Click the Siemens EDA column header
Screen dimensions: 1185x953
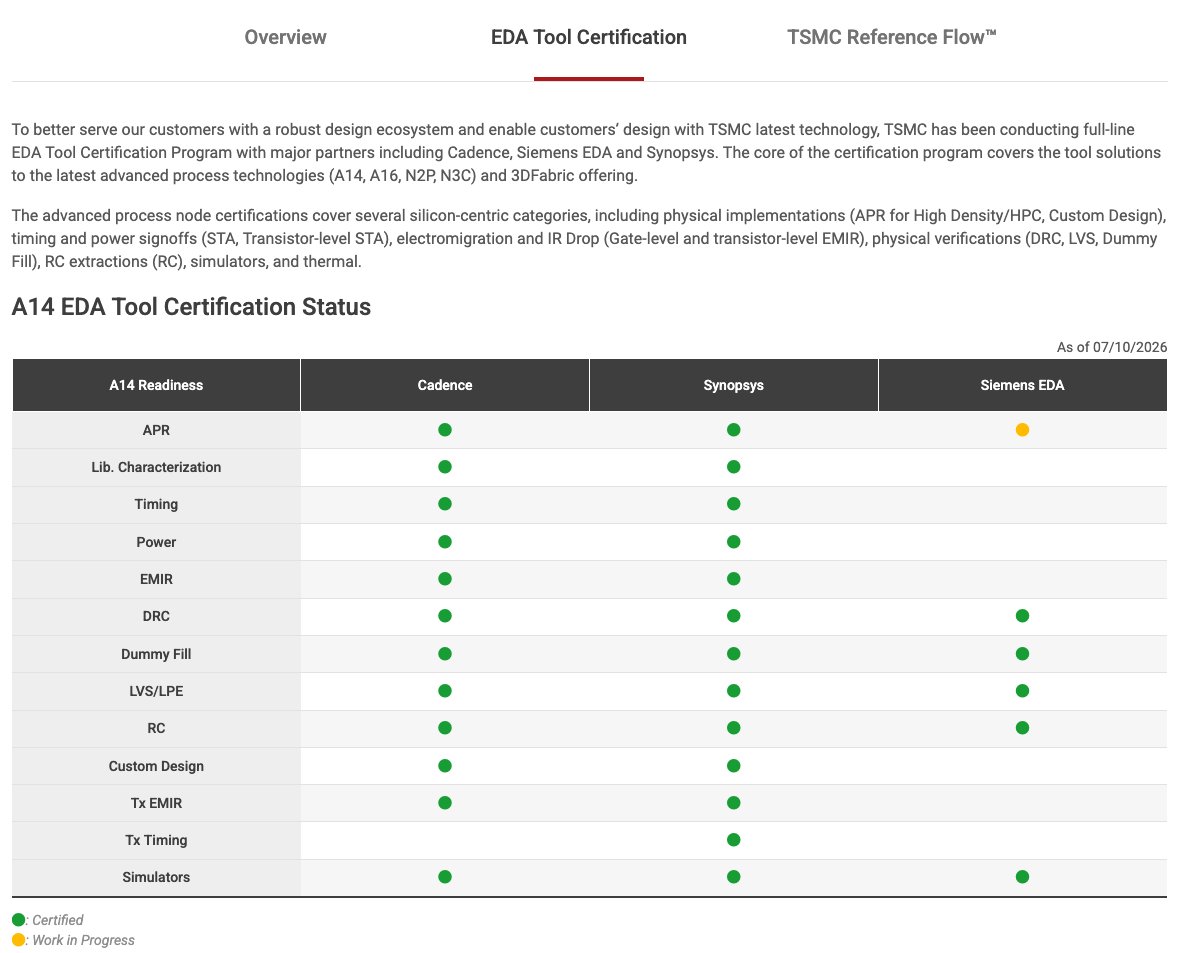[1023, 385]
